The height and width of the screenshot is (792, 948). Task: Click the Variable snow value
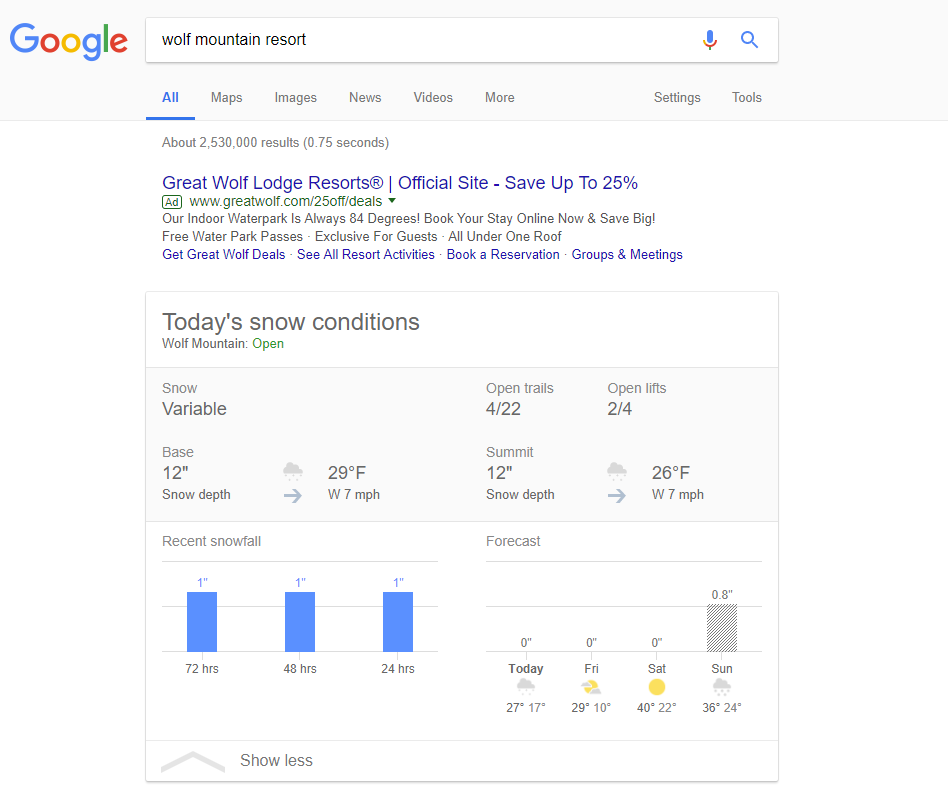click(194, 409)
